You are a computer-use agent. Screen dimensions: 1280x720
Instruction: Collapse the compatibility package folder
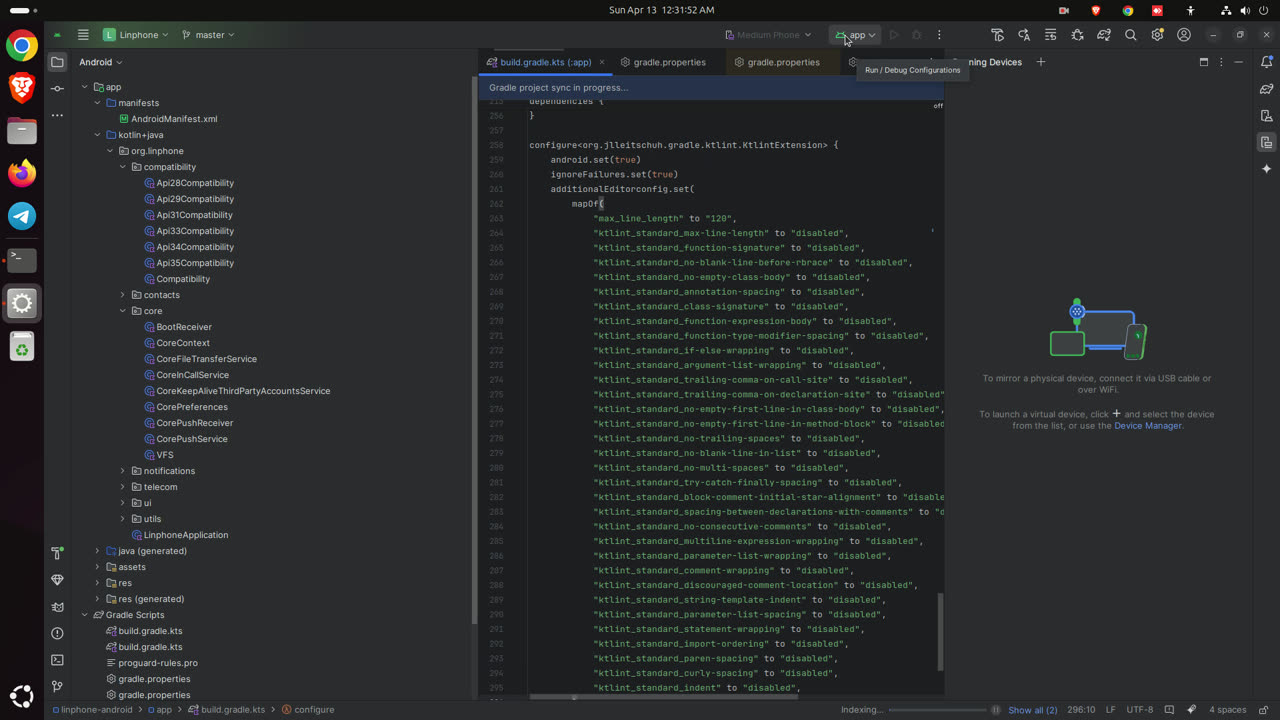(123, 167)
